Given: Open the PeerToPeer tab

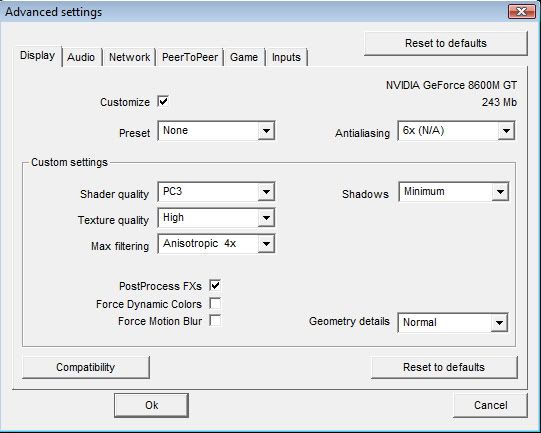Looking at the screenshot, I should 190,57.
